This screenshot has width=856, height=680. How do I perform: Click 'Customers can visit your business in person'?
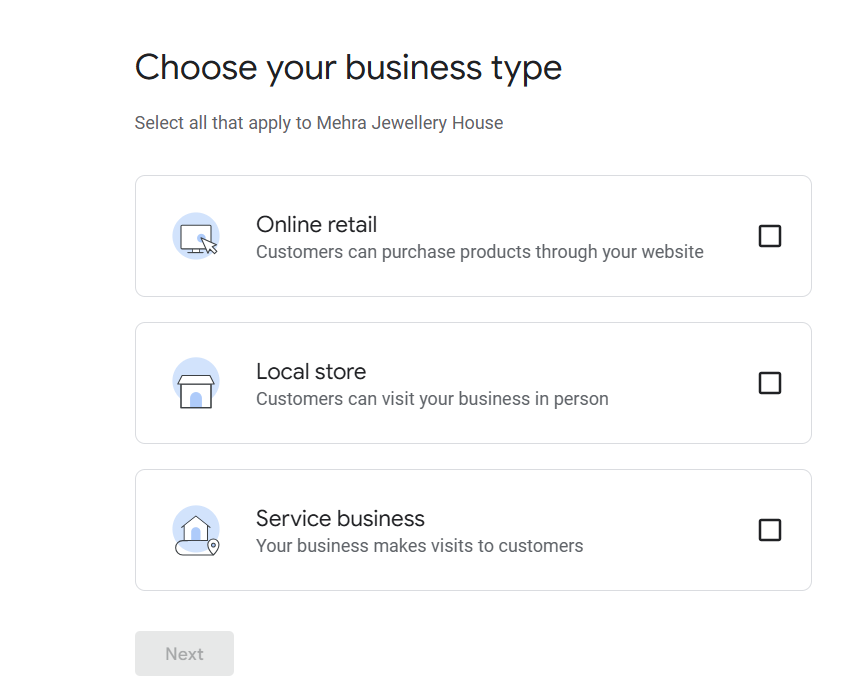click(432, 399)
